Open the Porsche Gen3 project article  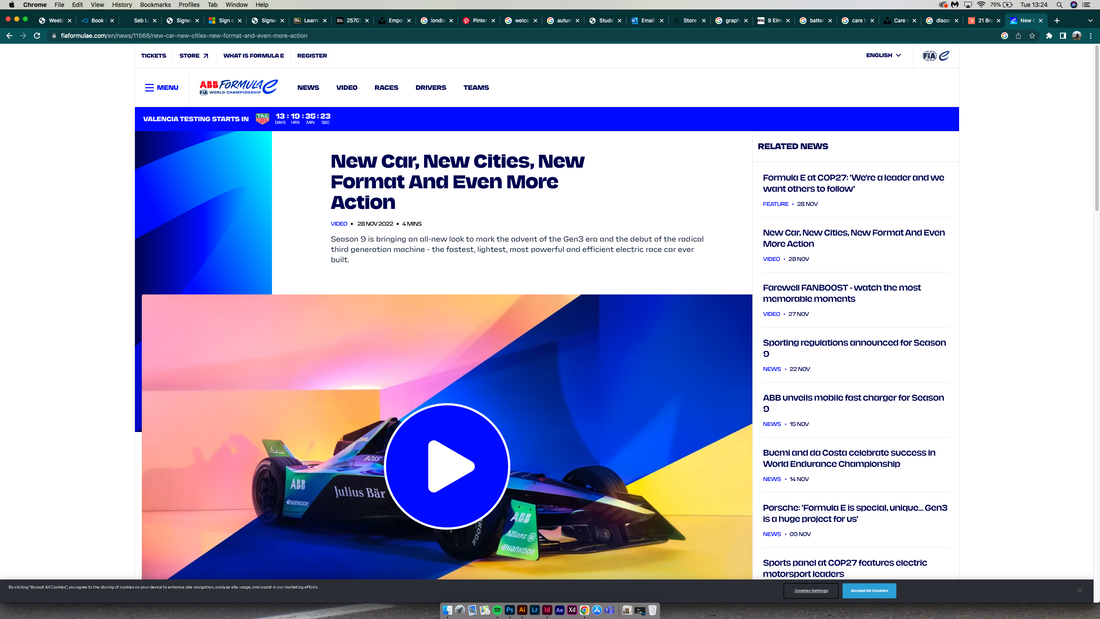[x=855, y=513]
